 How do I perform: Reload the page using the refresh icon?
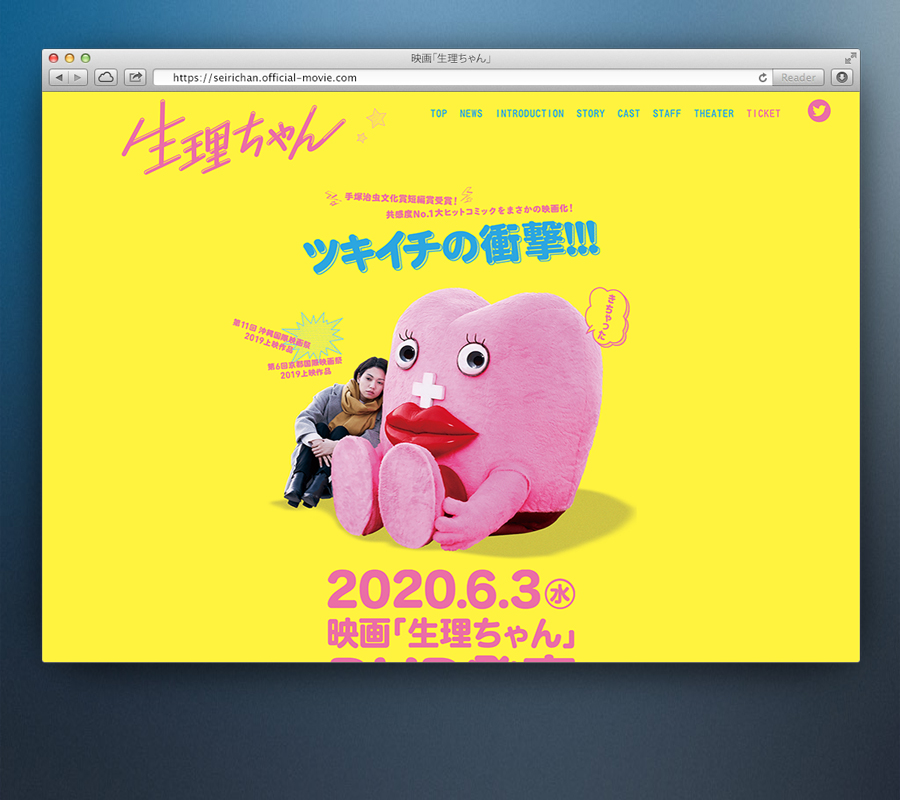click(x=763, y=77)
